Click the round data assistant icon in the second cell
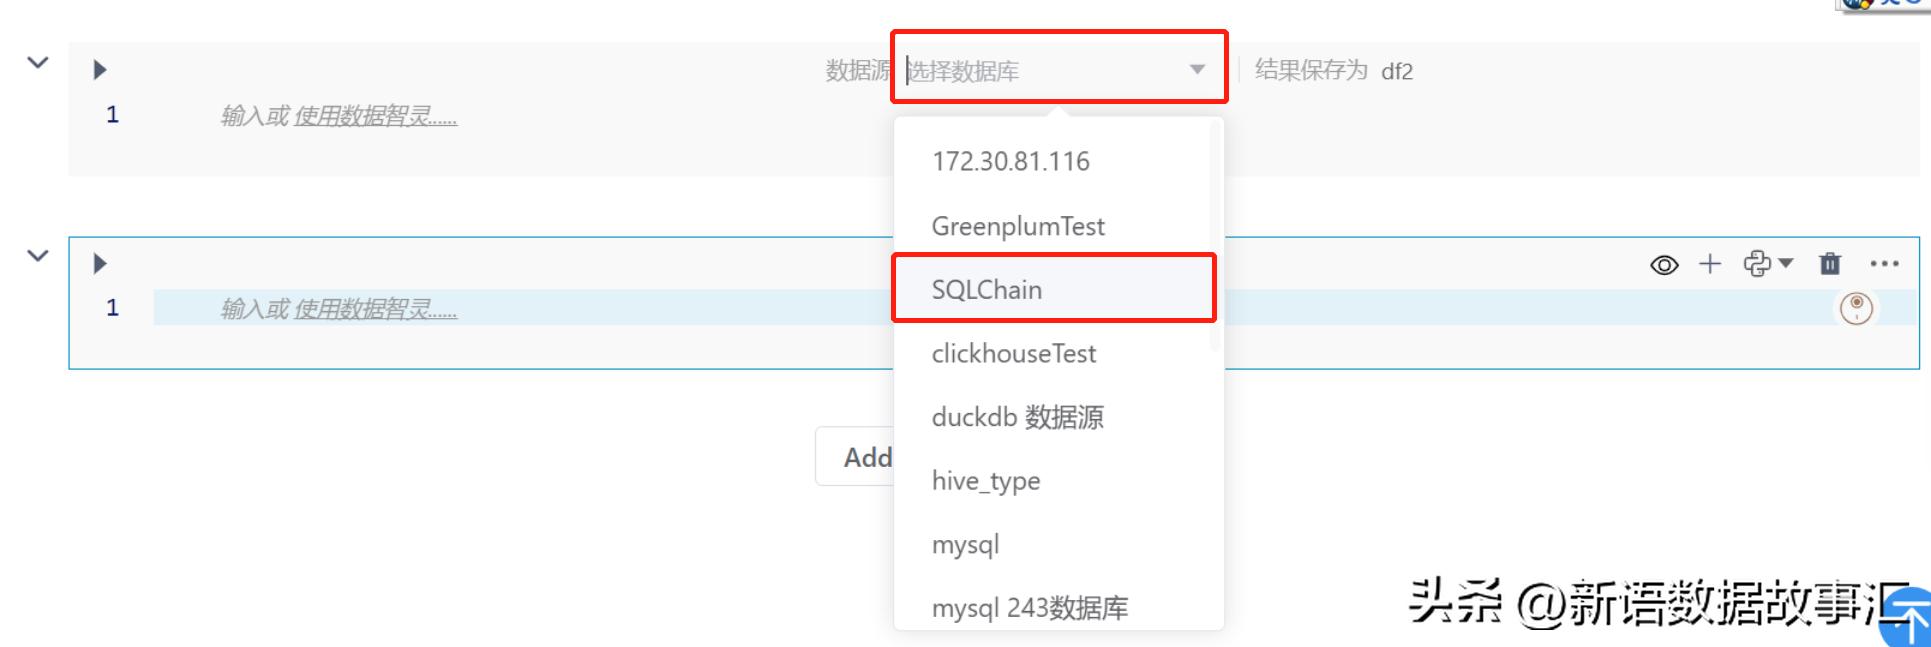 click(1856, 308)
